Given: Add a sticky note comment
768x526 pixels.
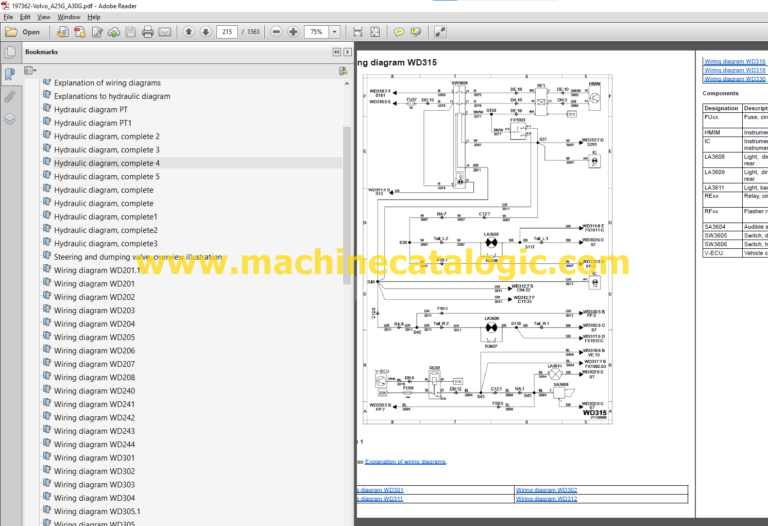Looking at the screenshot, I should (399, 32).
